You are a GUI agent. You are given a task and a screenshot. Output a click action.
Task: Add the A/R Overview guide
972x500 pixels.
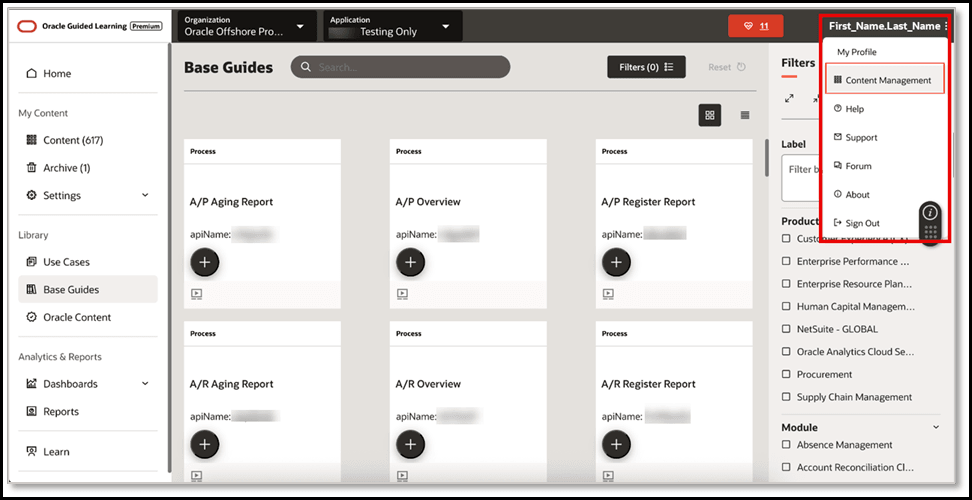410,444
